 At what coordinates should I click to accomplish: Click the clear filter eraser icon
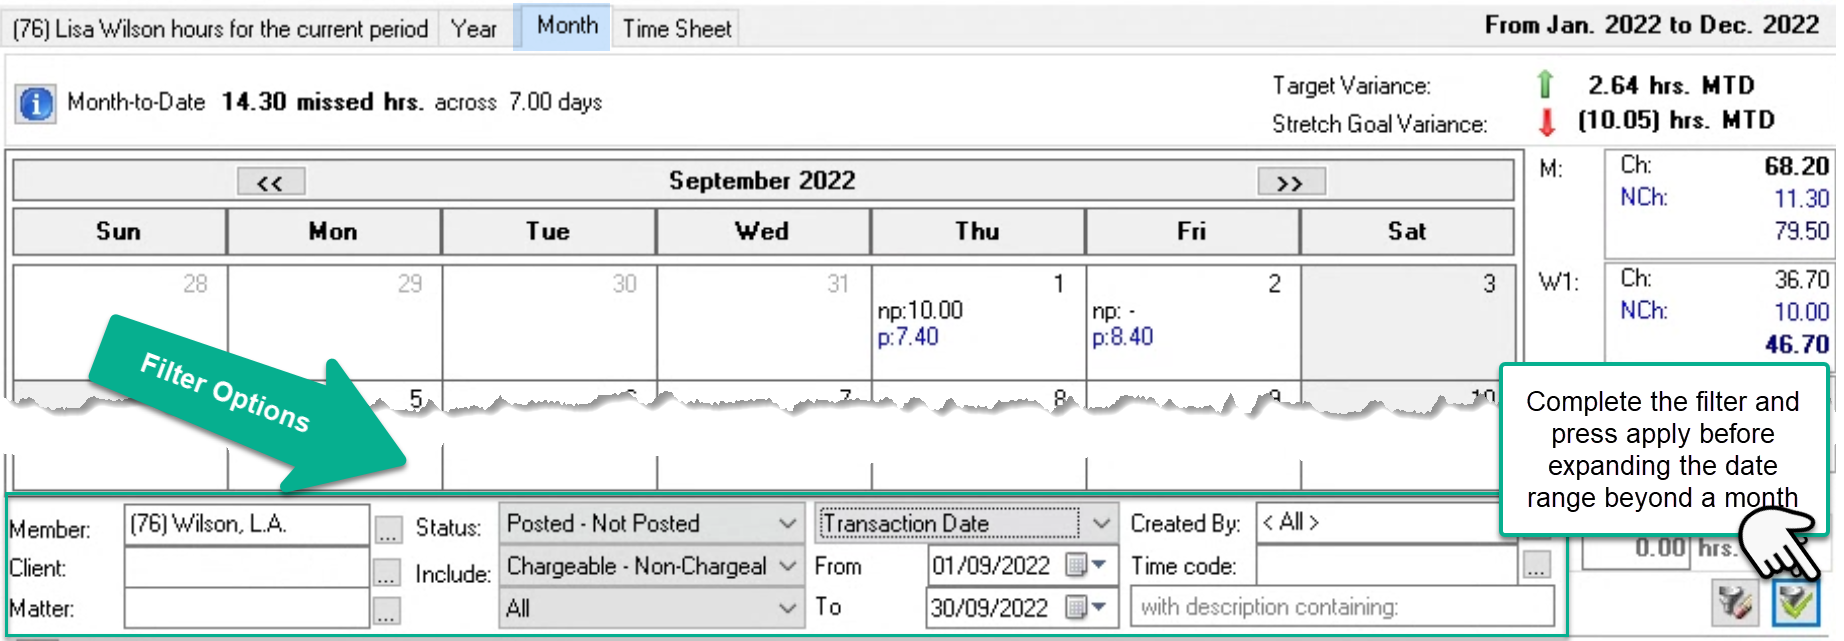pos(1737,602)
